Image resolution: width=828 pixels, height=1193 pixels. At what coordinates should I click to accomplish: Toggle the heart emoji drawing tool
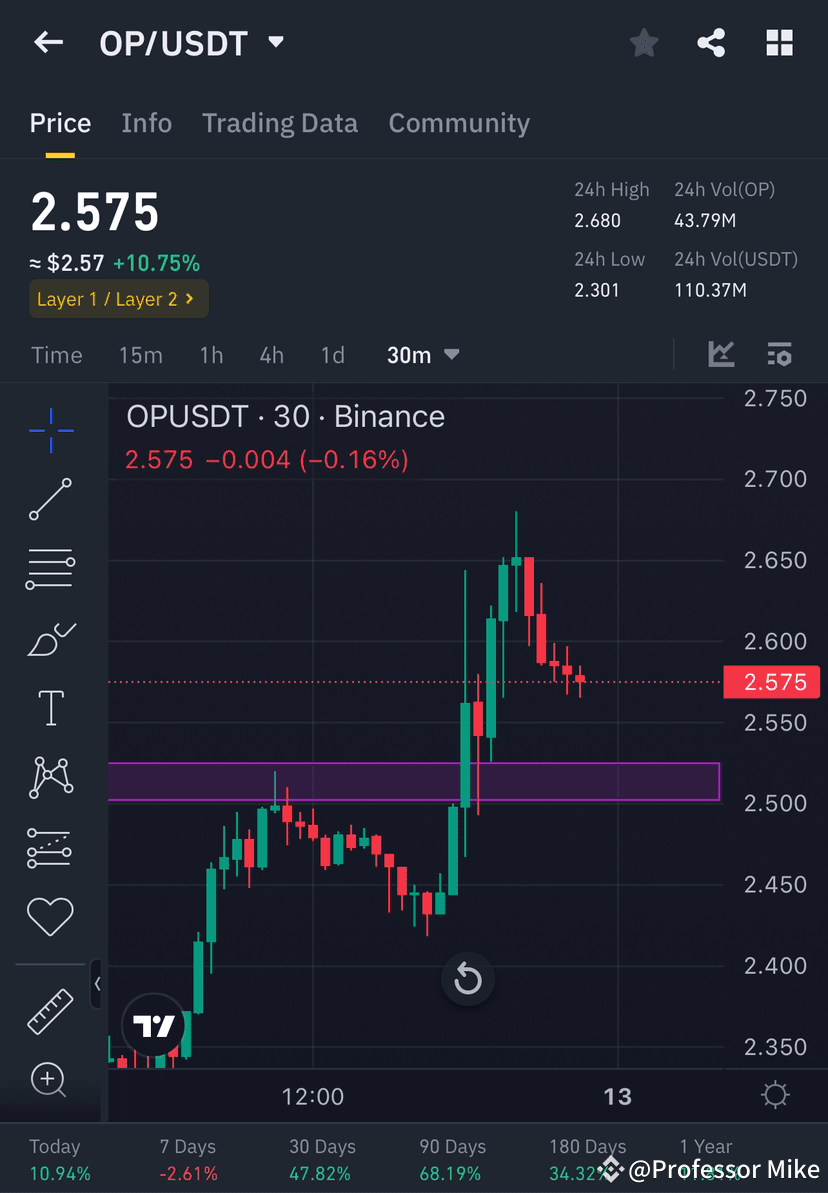tap(50, 916)
